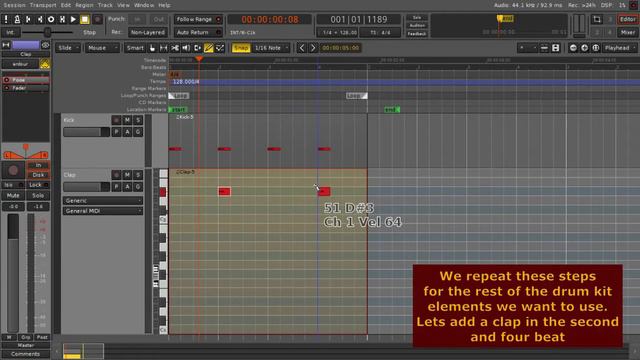This screenshot has width=640, height=360.
Task: Open the Slide edit mode dropdown
Action: [68, 48]
